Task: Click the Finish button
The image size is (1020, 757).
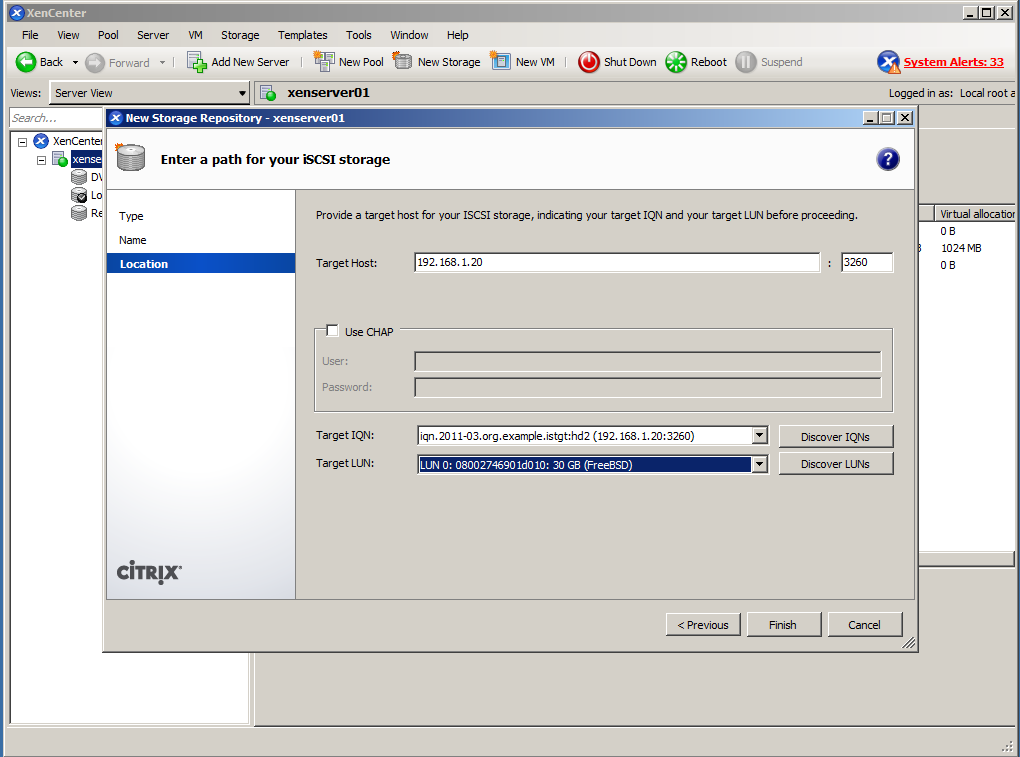Action: 783,625
